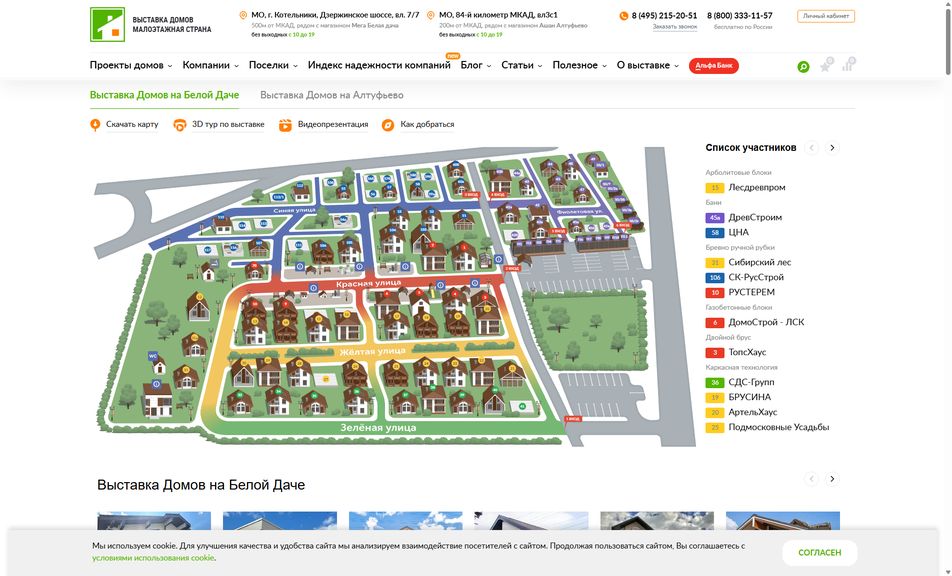
Task: Open Индекс надежности компаний menu item
Action: [379, 65]
